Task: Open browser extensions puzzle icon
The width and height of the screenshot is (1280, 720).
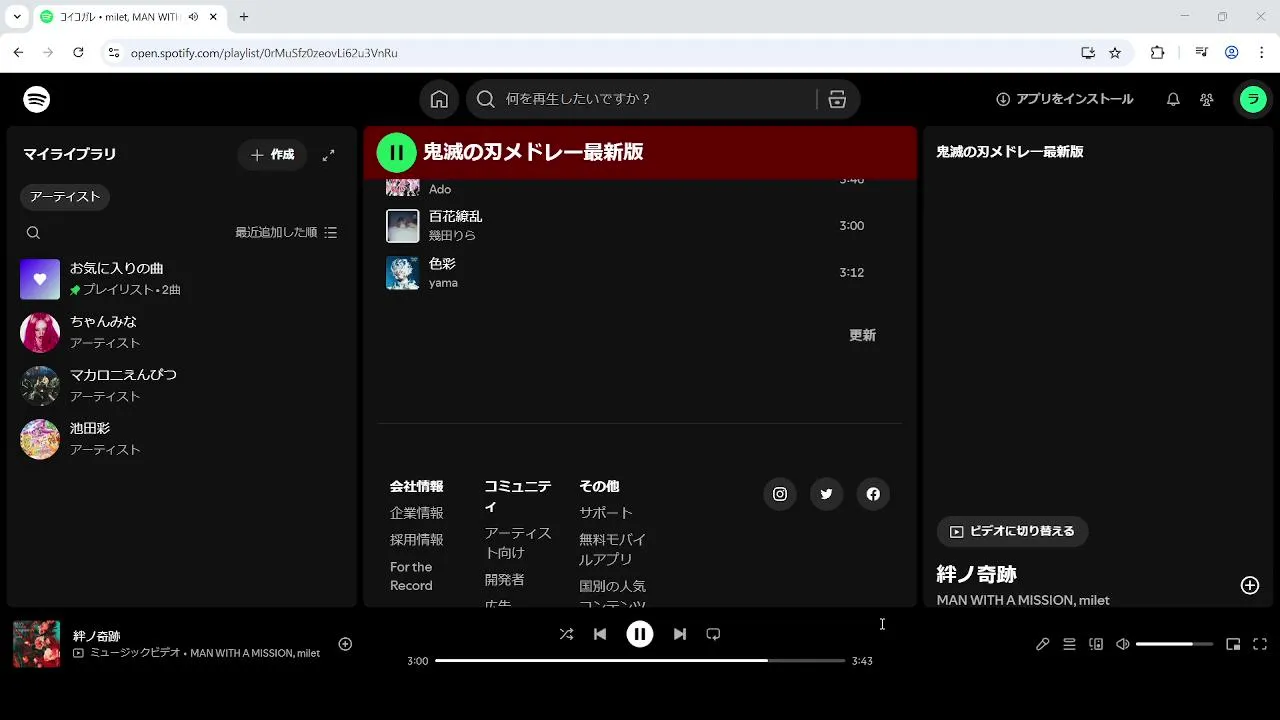Action: 1158,52
